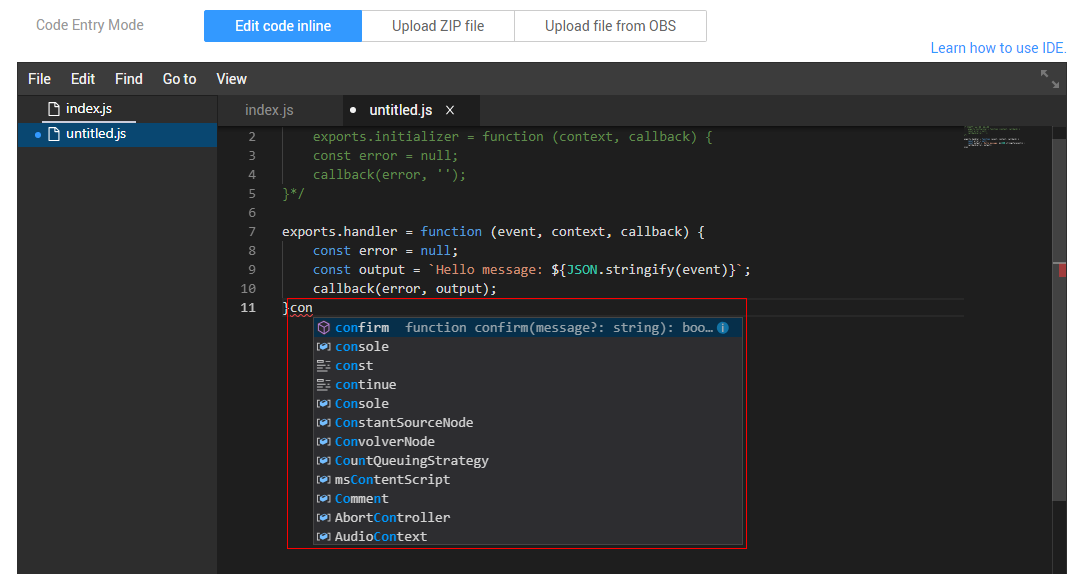The image size is (1078, 574).
Task: Pick const keyword suggestion
Action: pos(528,366)
